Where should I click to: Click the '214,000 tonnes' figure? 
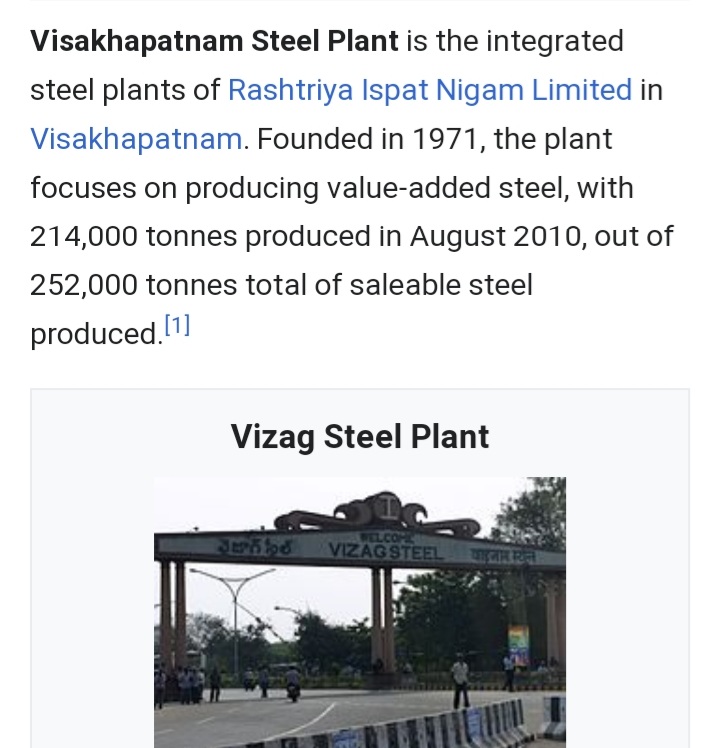click(133, 236)
